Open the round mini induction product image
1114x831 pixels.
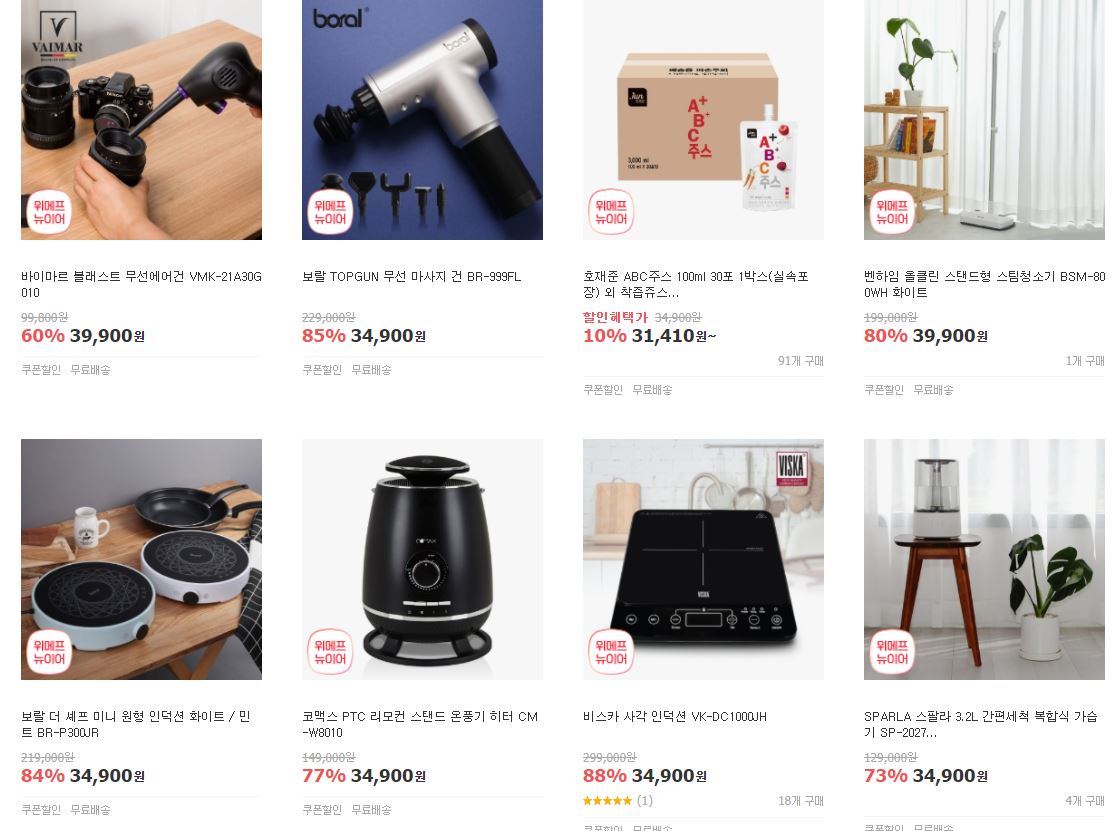coord(141,559)
